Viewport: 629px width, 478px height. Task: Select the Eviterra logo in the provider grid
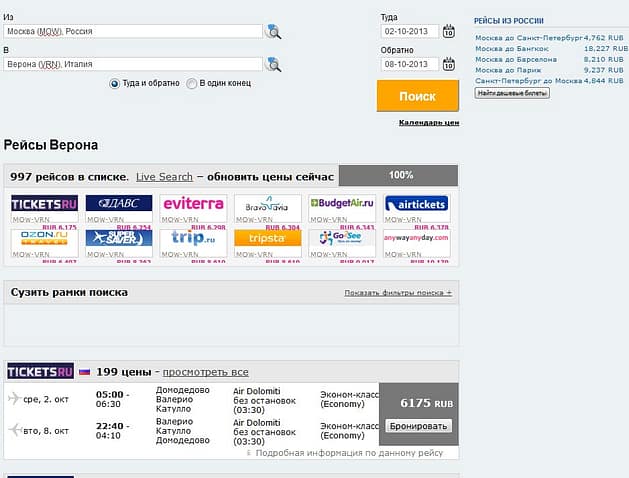coord(193,204)
